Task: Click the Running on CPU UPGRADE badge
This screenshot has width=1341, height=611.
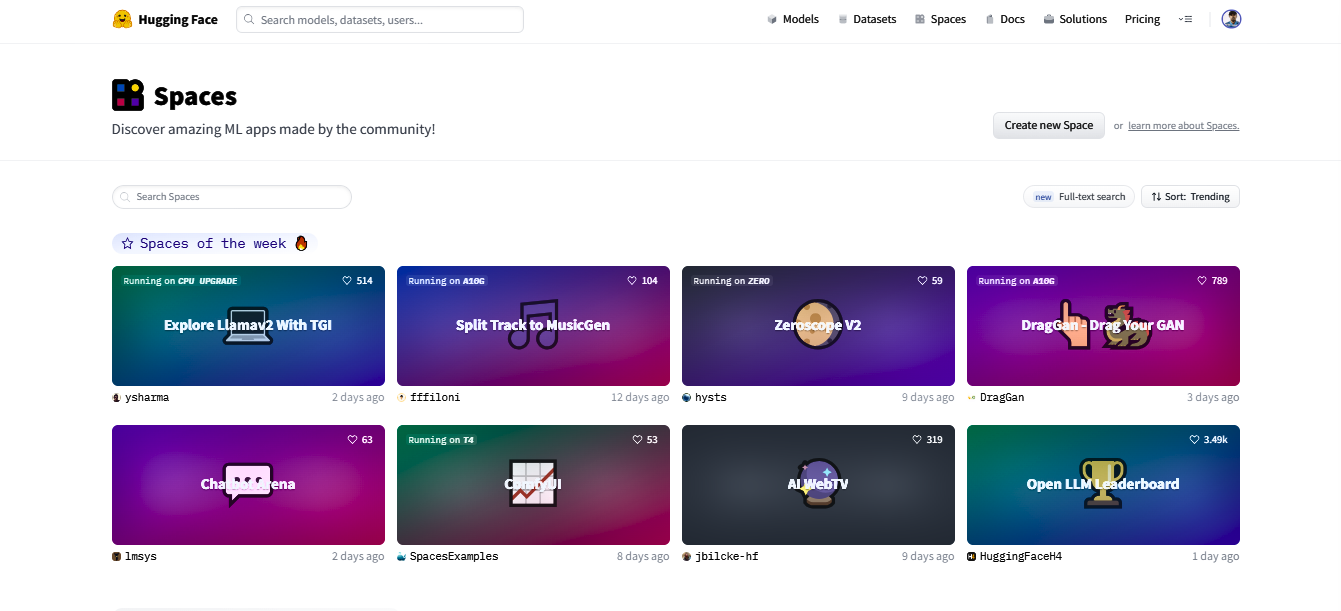Action: [181, 281]
